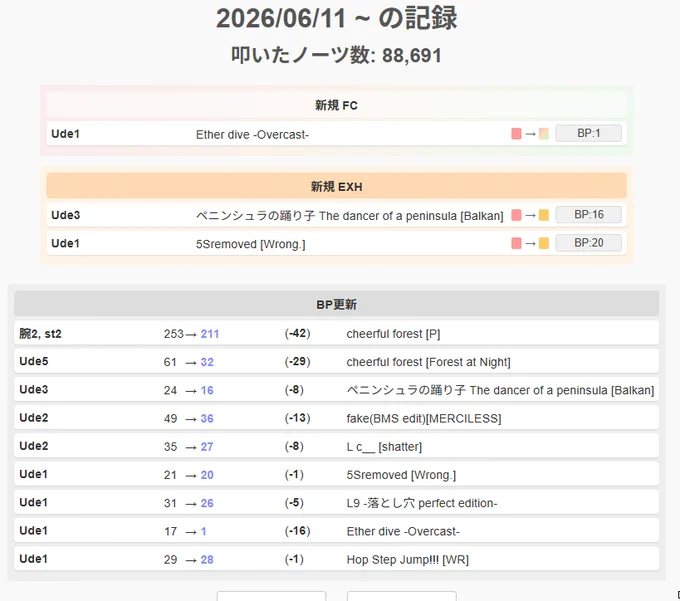Click the new BP value 27
680x601 pixels.
(x=207, y=447)
